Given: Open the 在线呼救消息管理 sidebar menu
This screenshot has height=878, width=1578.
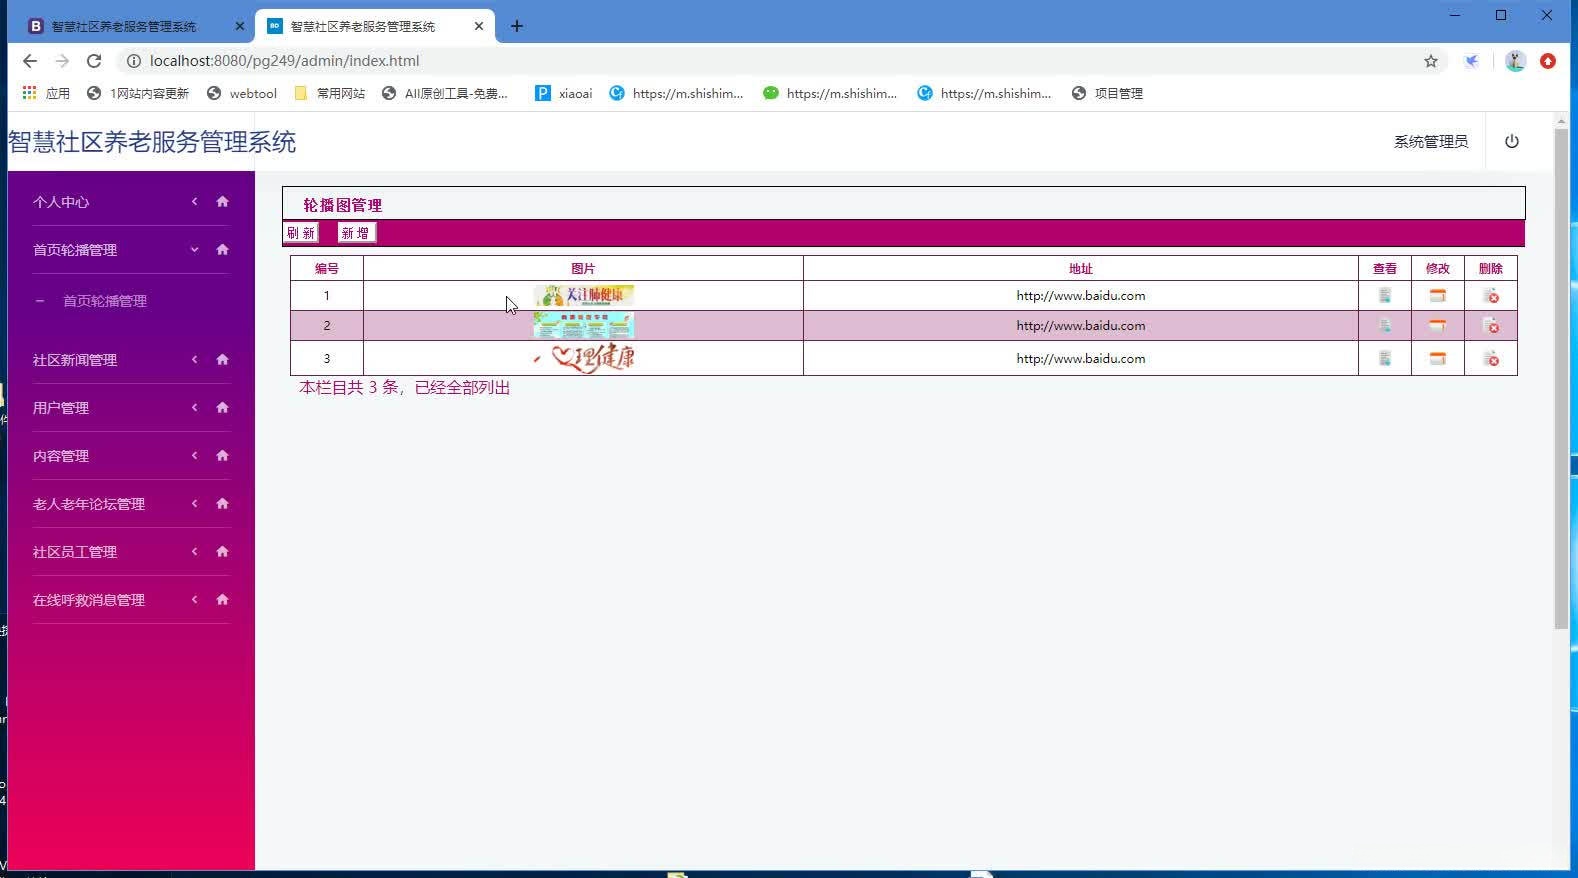Looking at the screenshot, I should pyautogui.click(x=89, y=600).
